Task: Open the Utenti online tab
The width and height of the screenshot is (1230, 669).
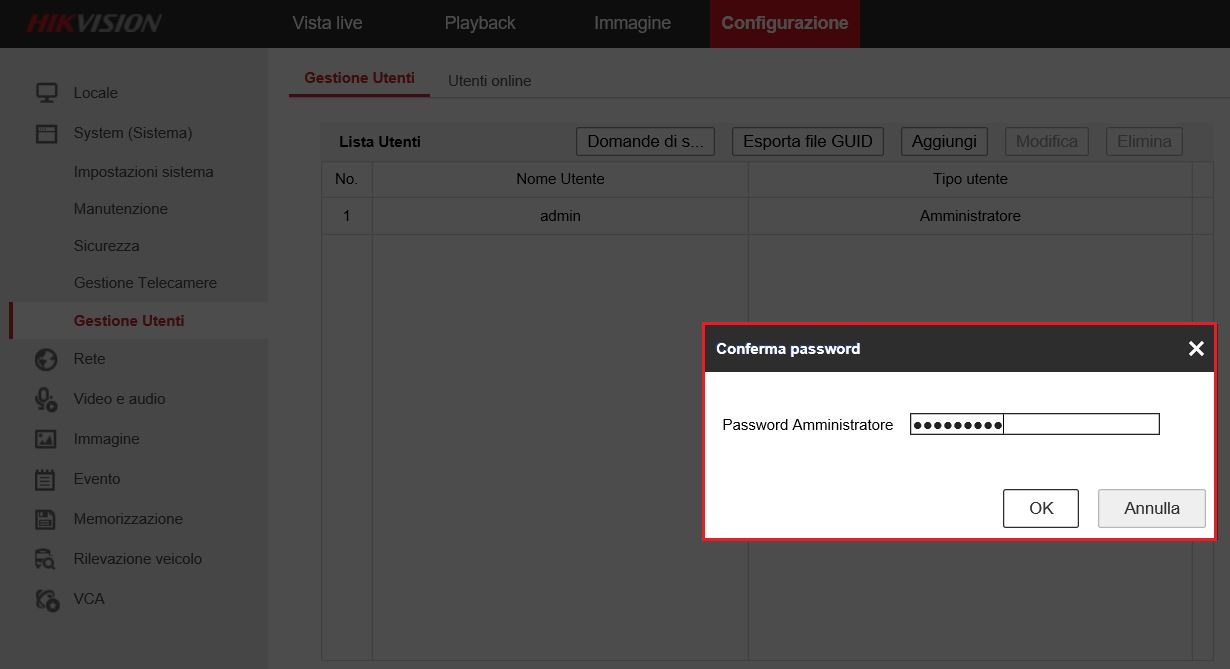Action: coord(490,81)
